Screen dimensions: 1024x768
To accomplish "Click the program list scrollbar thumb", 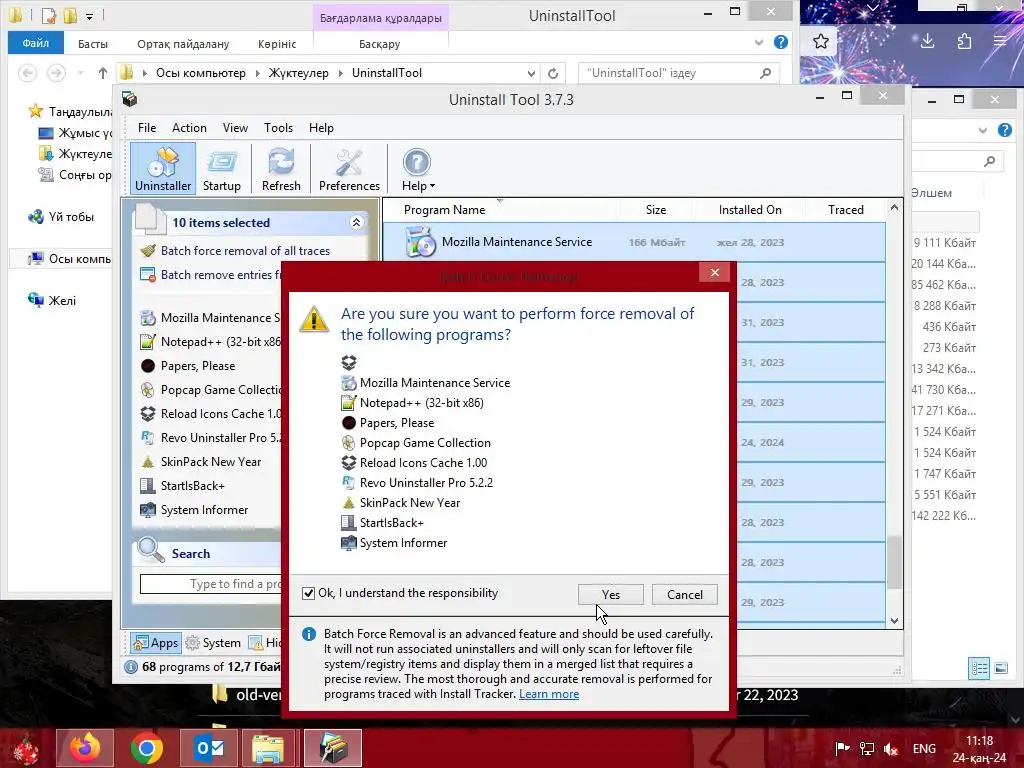I will 894,562.
